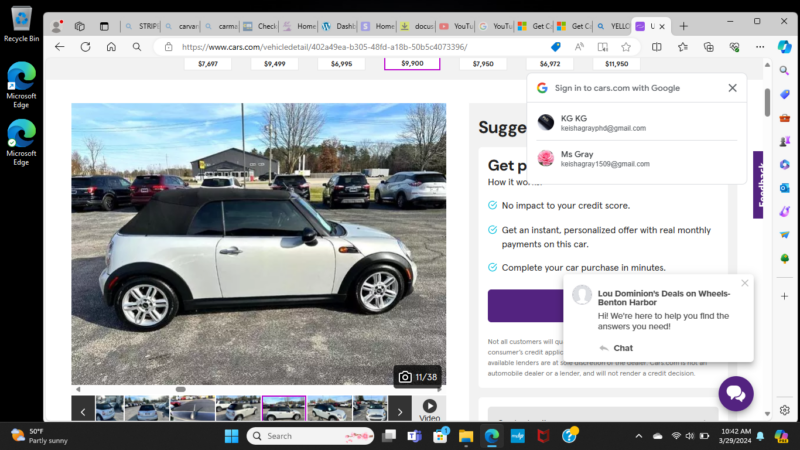The image size is (800, 450).
Task: Click the page vertical scrollbar thumb
Action: [x=767, y=103]
